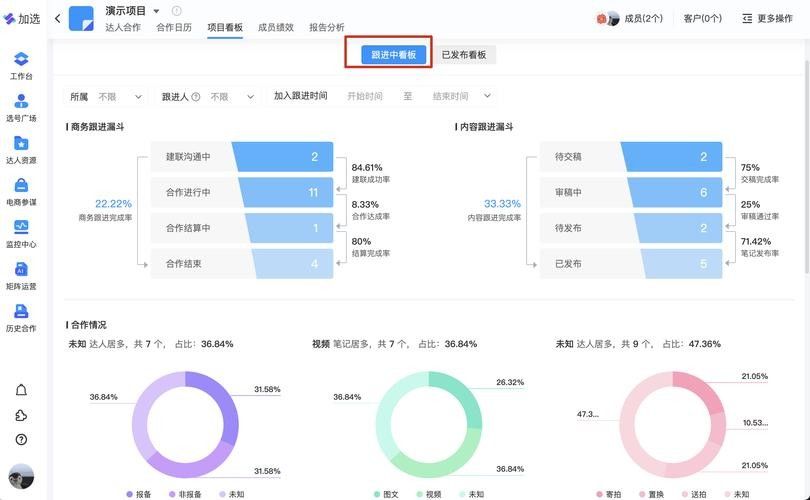The image size is (810, 500).
Task: Toggle the 寄拍 legend item
Action: click(608, 494)
